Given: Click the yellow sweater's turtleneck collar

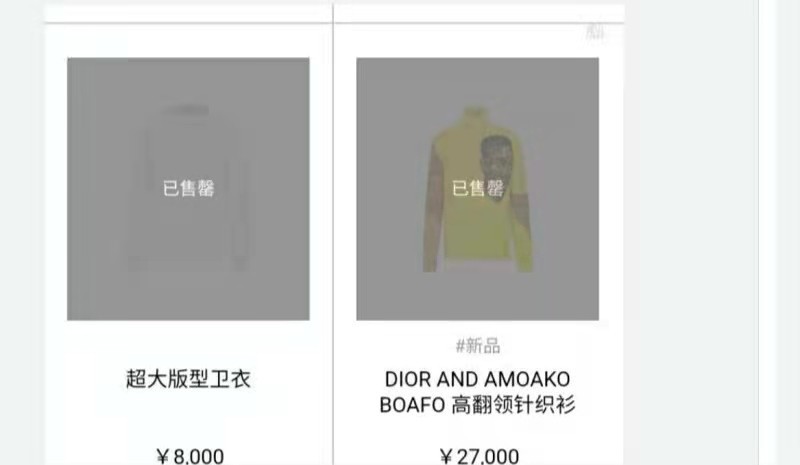Looking at the screenshot, I should tap(474, 115).
